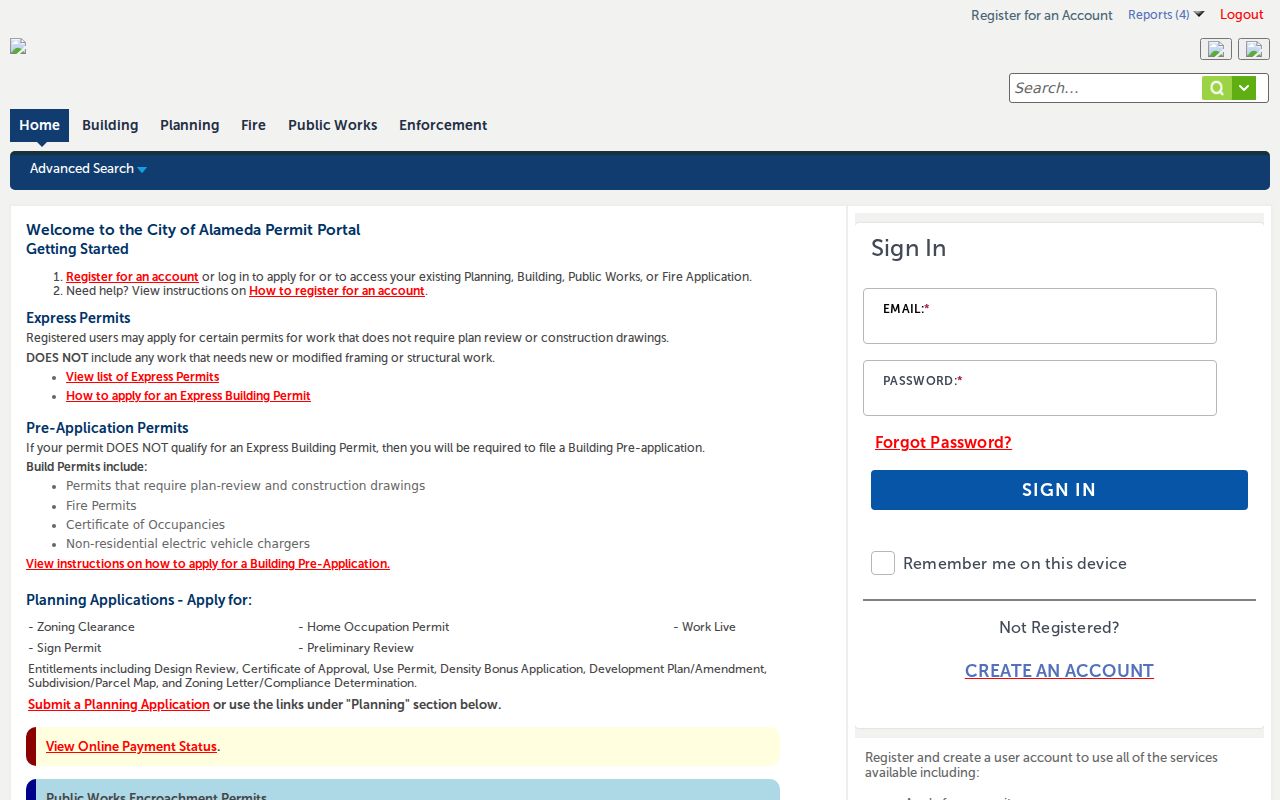1280x800 pixels.
Task: Open How to apply for Express Building Permit
Action: (188, 396)
